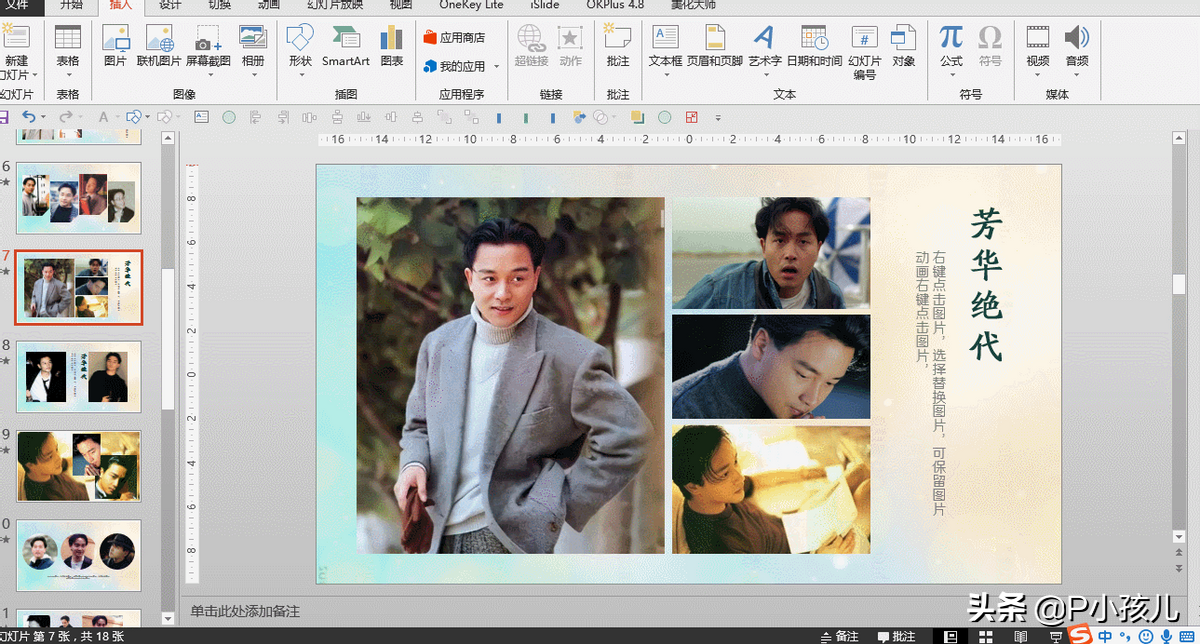This screenshot has height=644, width=1200.
Task: Switch to normal view in status bar
Action: pos(951,636)
